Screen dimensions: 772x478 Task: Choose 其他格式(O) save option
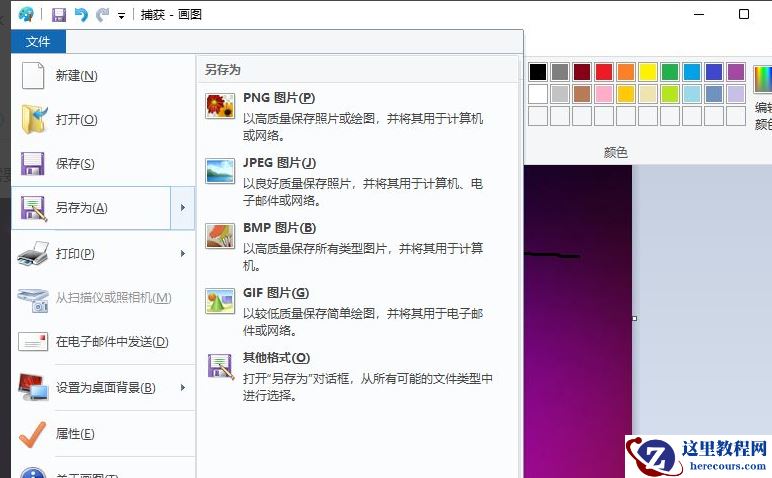pos(358,376)
